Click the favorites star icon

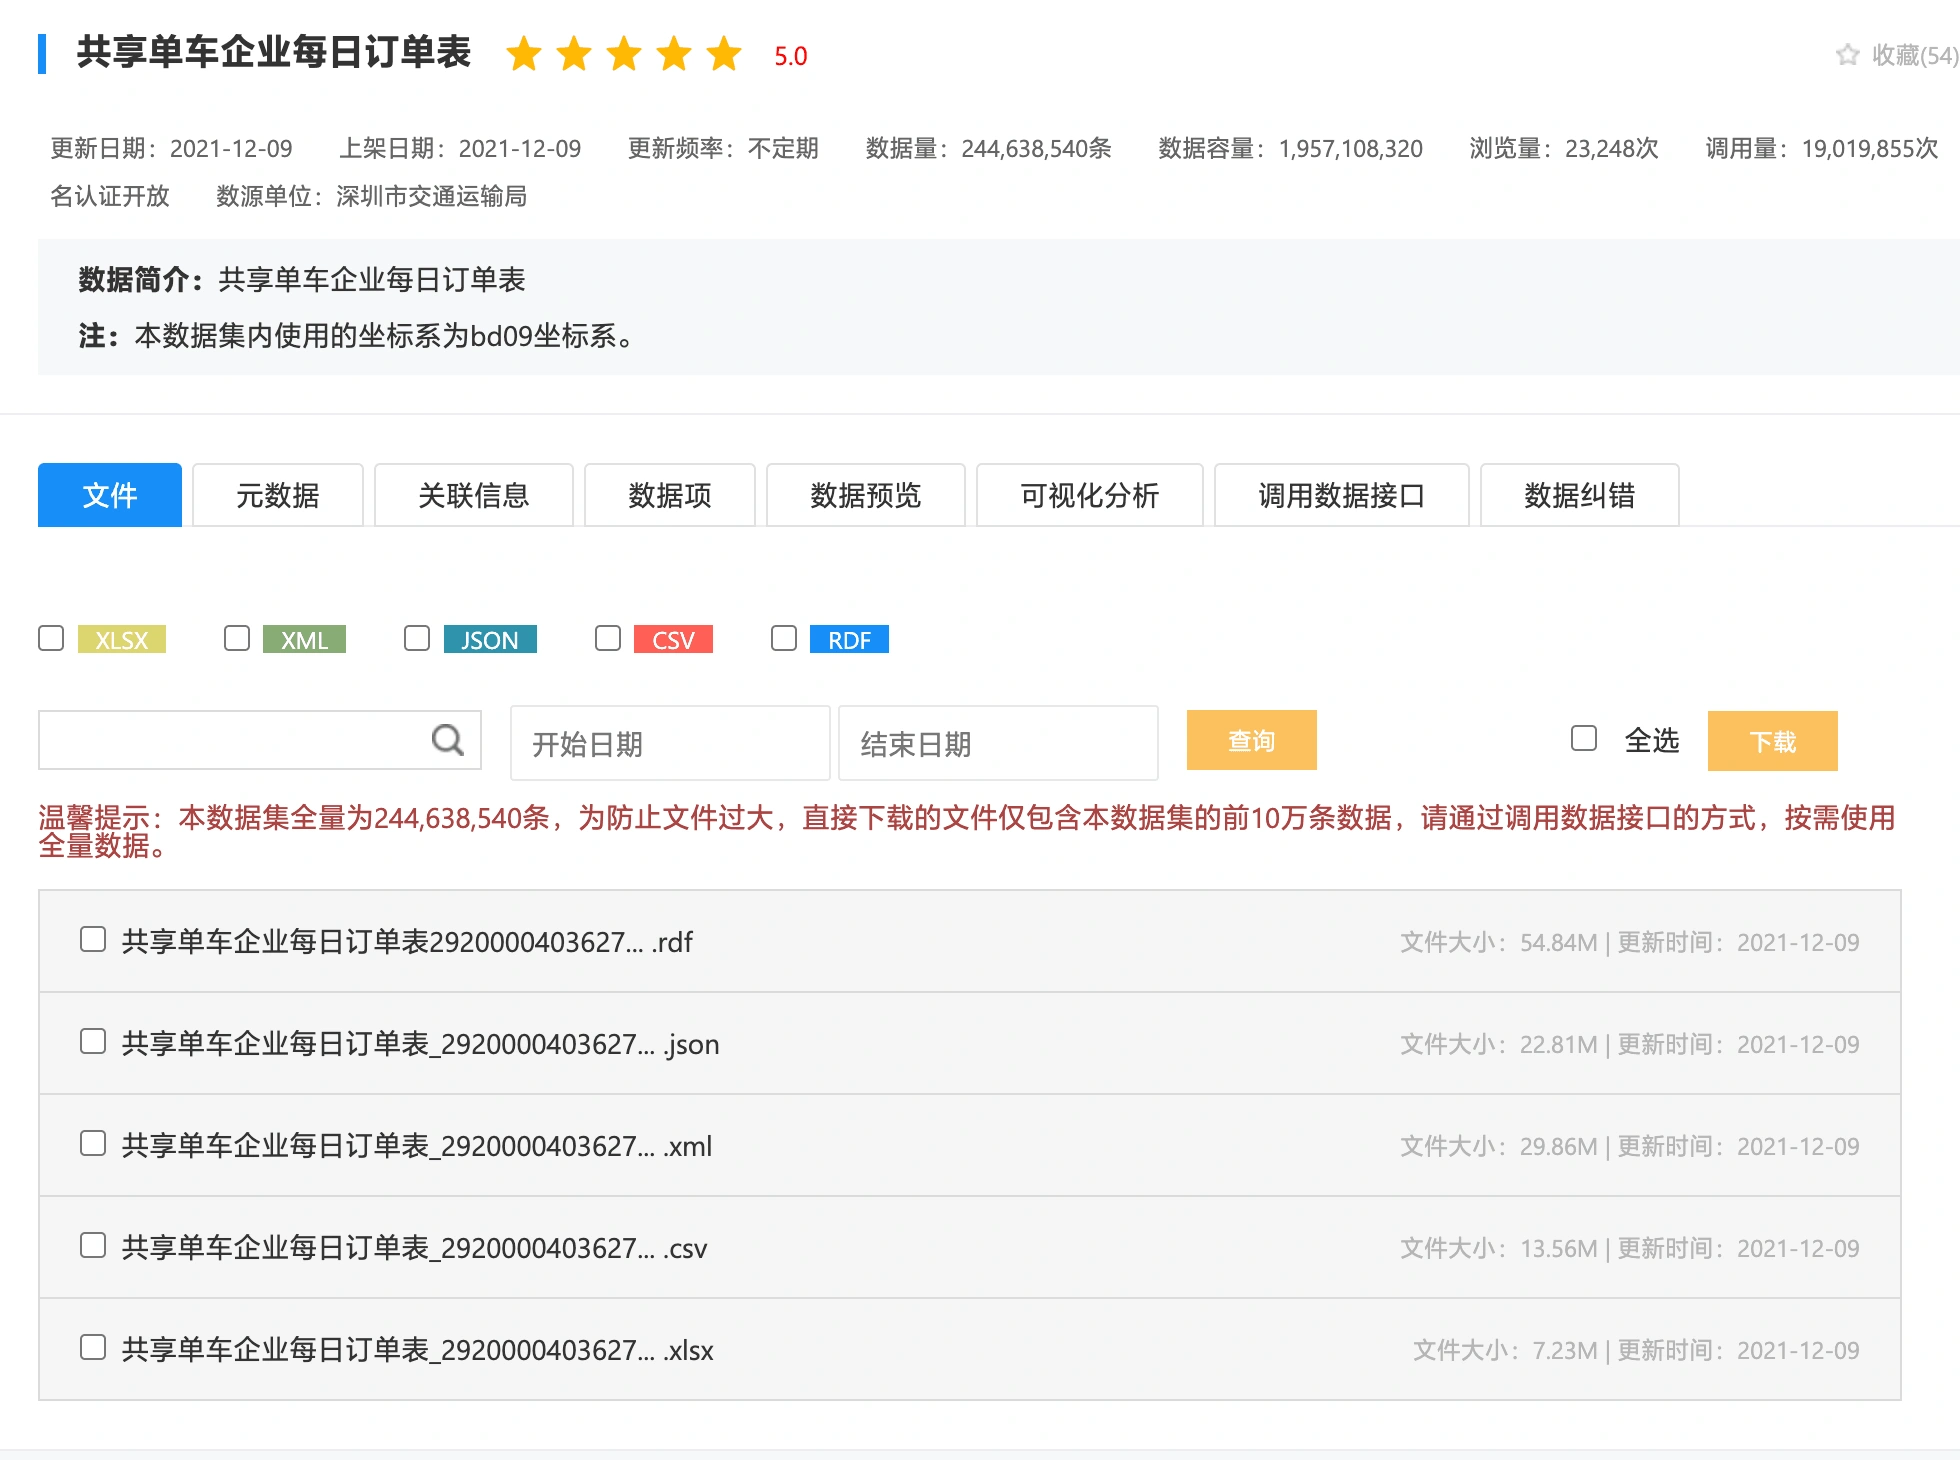(1847, 55)
